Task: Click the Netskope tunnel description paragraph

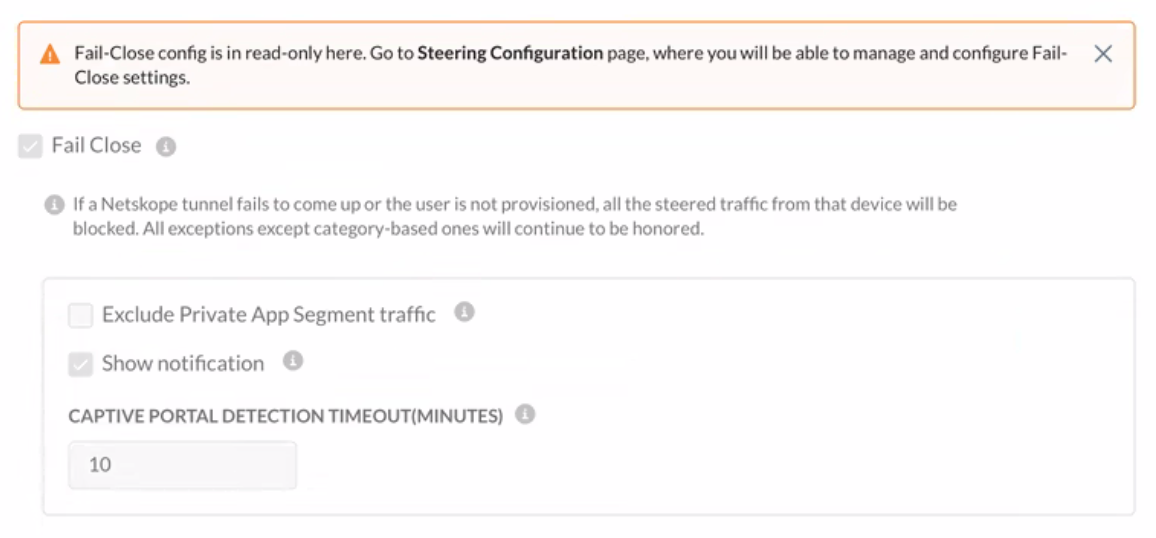Action: pos(515,216)
